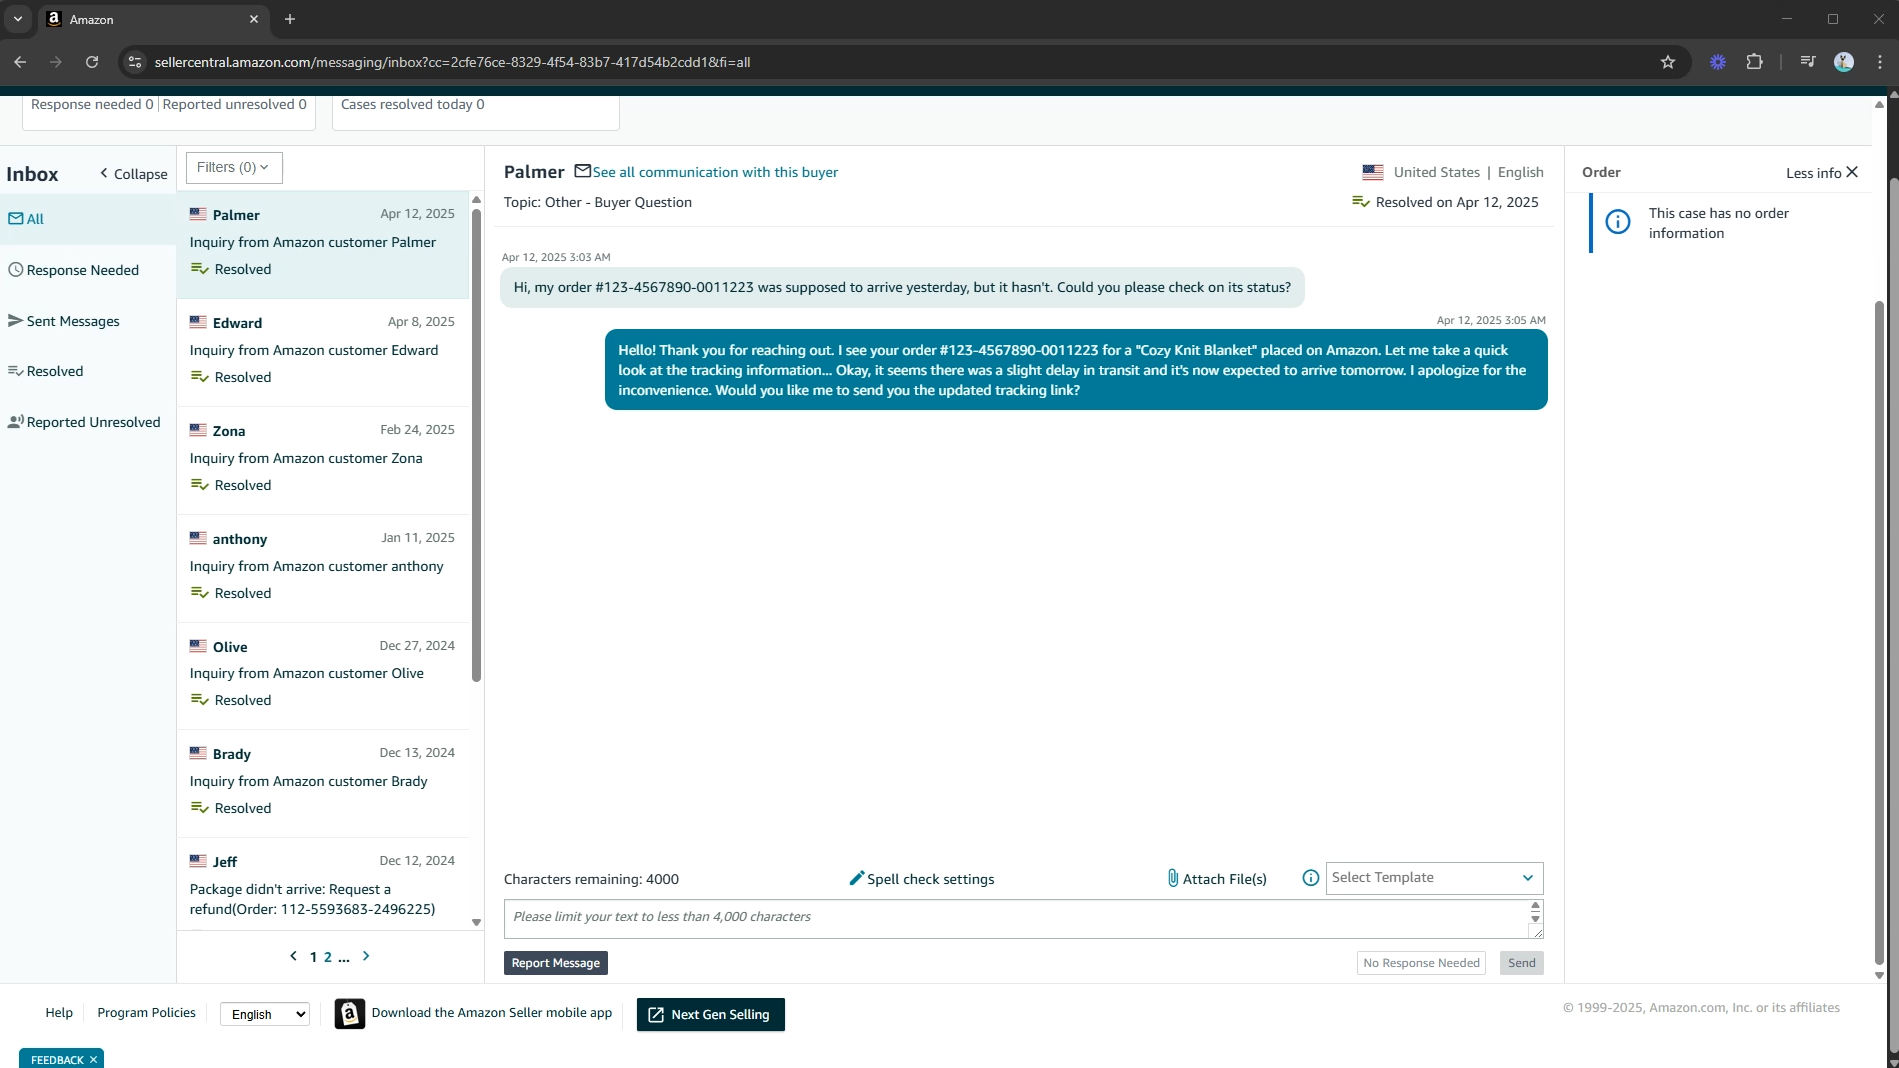
Task: Click the Cases resolved today 0 counter
Action: (412, 104)
